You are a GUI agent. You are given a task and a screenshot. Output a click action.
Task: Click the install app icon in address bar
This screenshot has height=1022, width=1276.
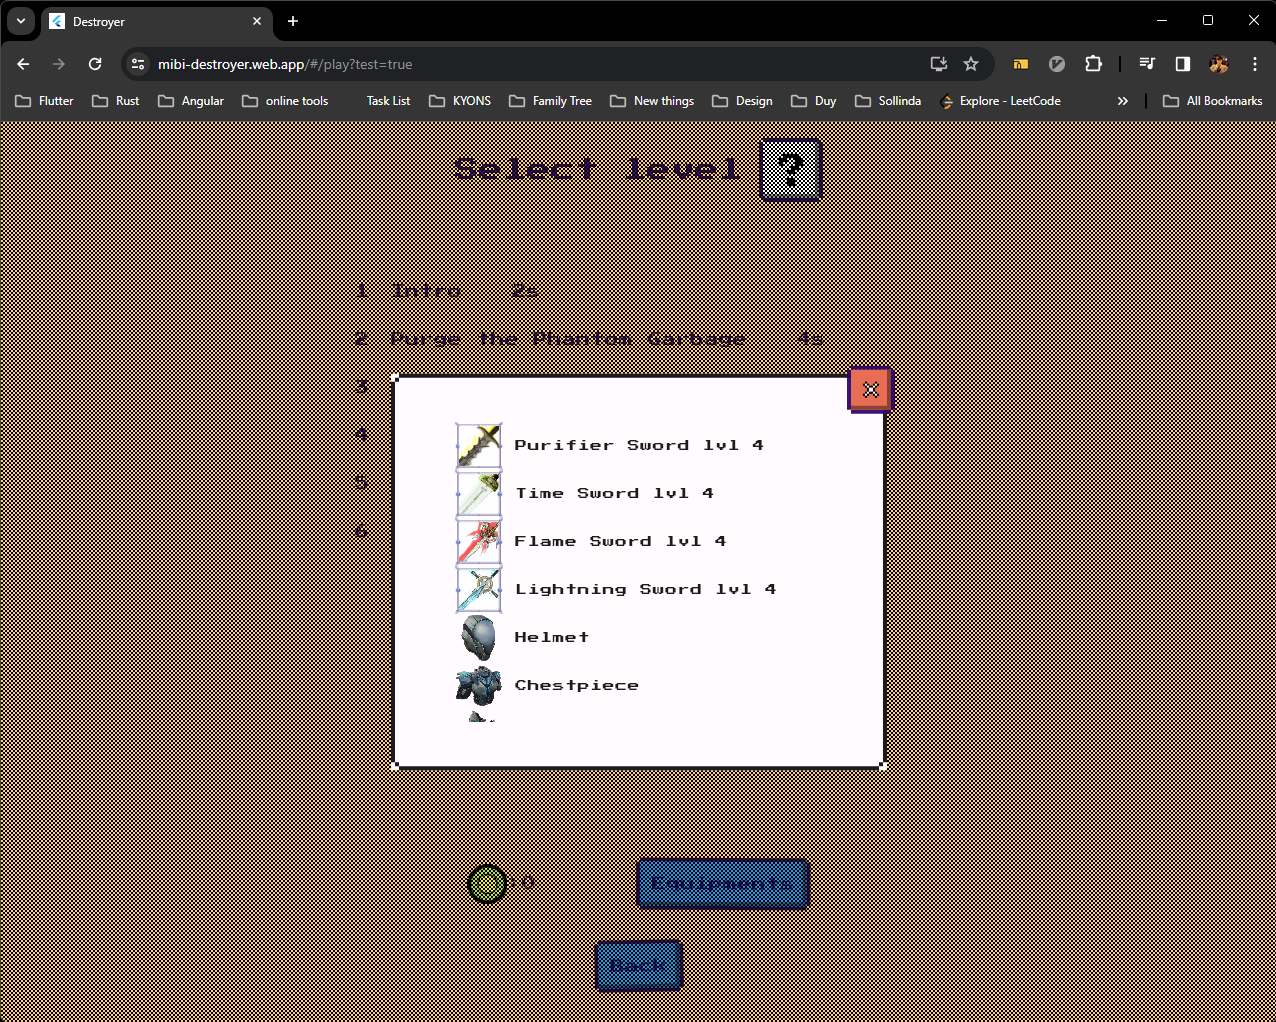938,63
